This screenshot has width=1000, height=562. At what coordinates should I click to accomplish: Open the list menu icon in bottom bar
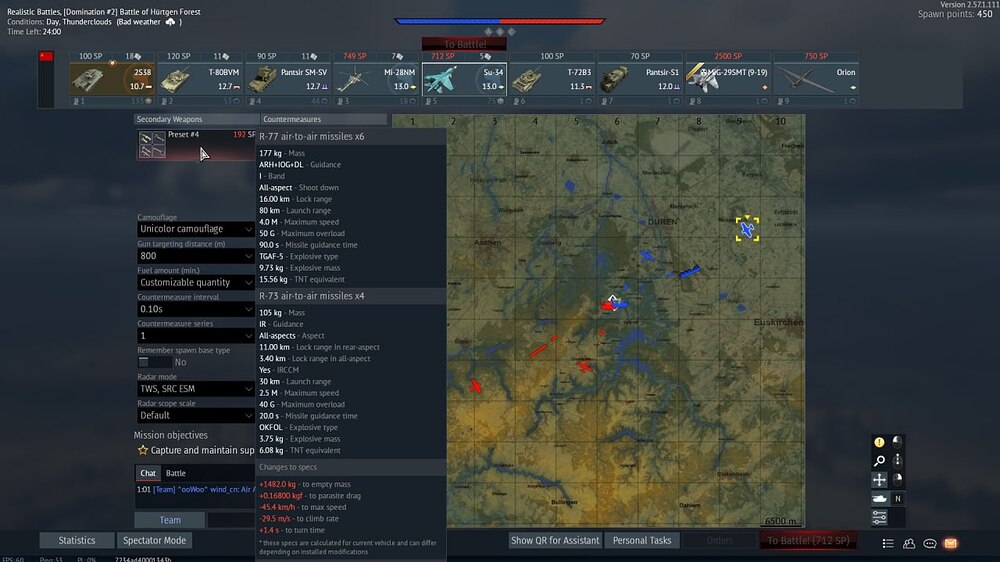point(888,544)
